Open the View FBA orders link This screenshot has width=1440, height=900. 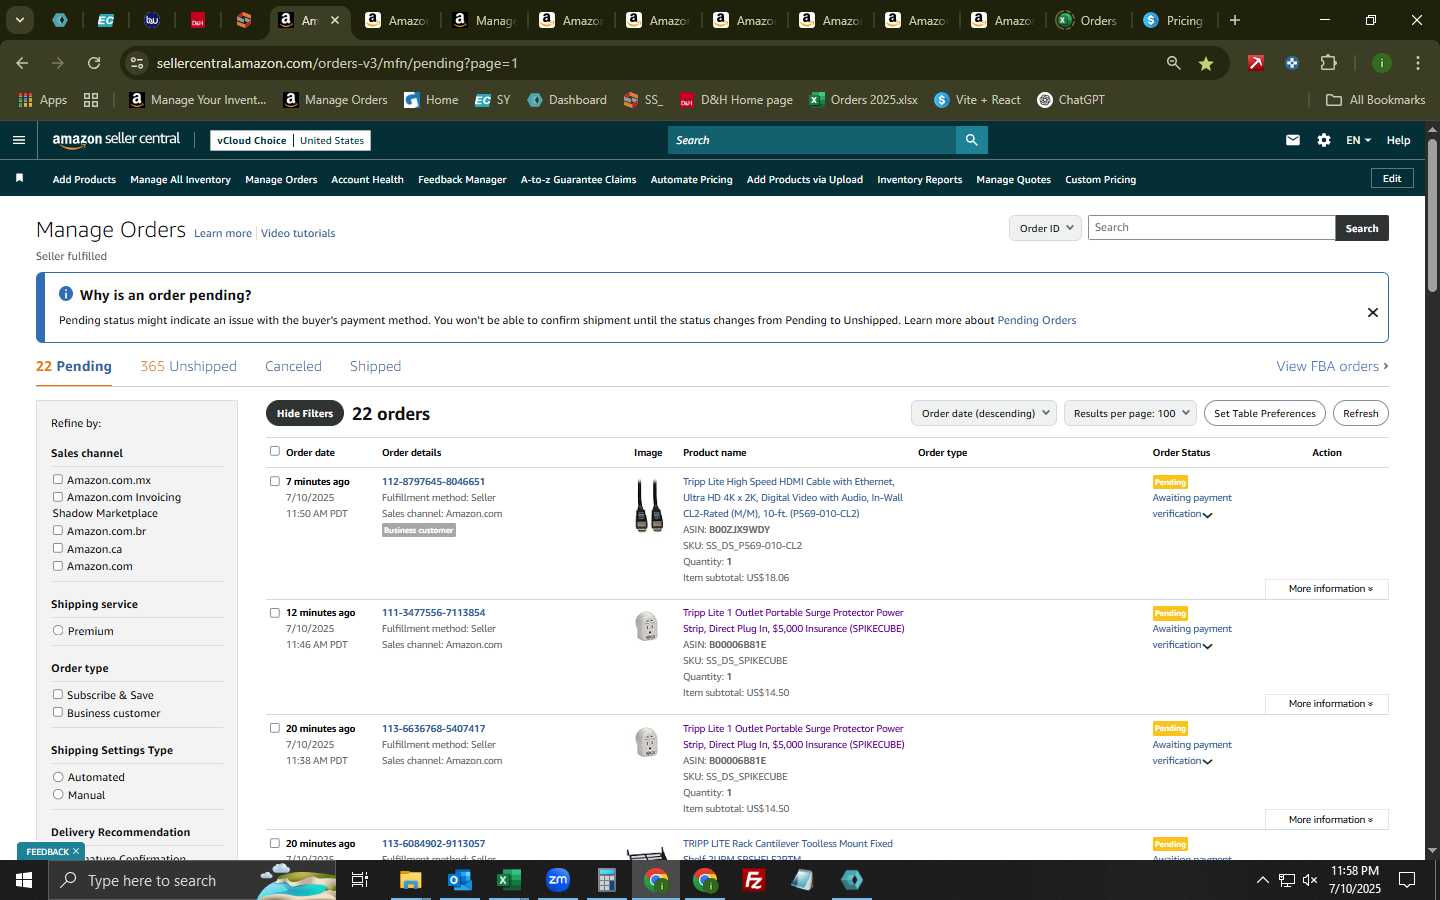(1332, 366)
